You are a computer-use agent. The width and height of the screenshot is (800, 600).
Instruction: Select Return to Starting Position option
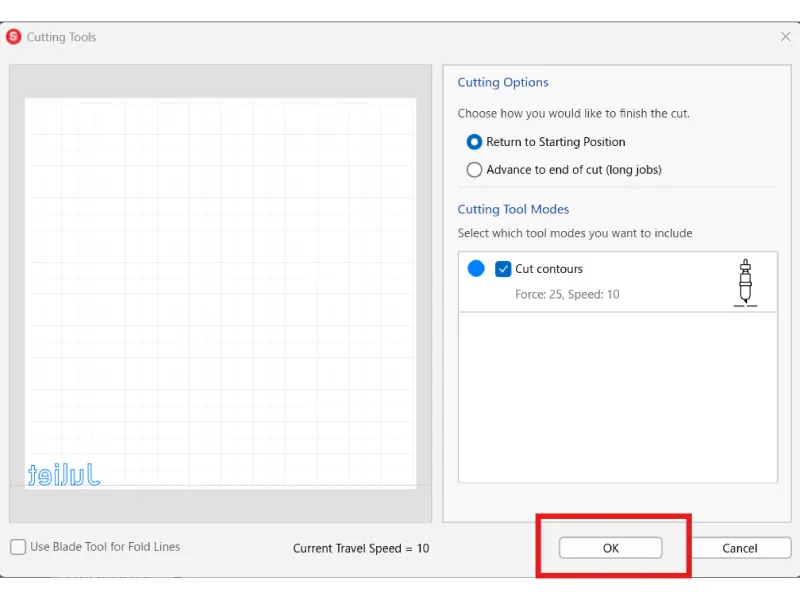[475, 142]
